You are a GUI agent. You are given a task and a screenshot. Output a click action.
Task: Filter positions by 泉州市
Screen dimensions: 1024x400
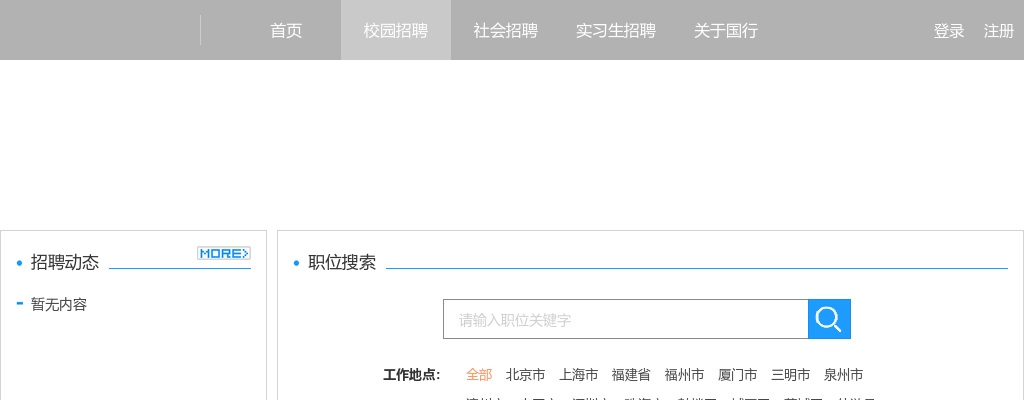[844, 375]
